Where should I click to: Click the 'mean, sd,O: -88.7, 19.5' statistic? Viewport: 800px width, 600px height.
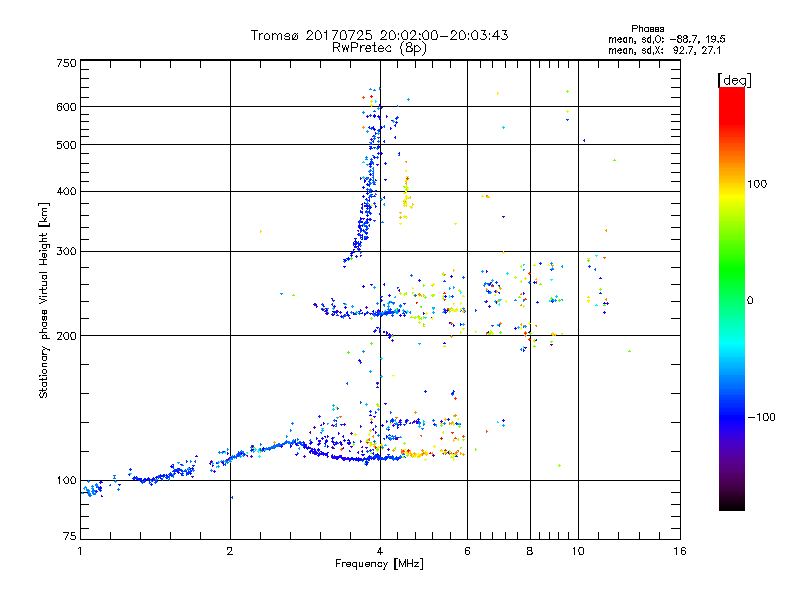(666, 39)
